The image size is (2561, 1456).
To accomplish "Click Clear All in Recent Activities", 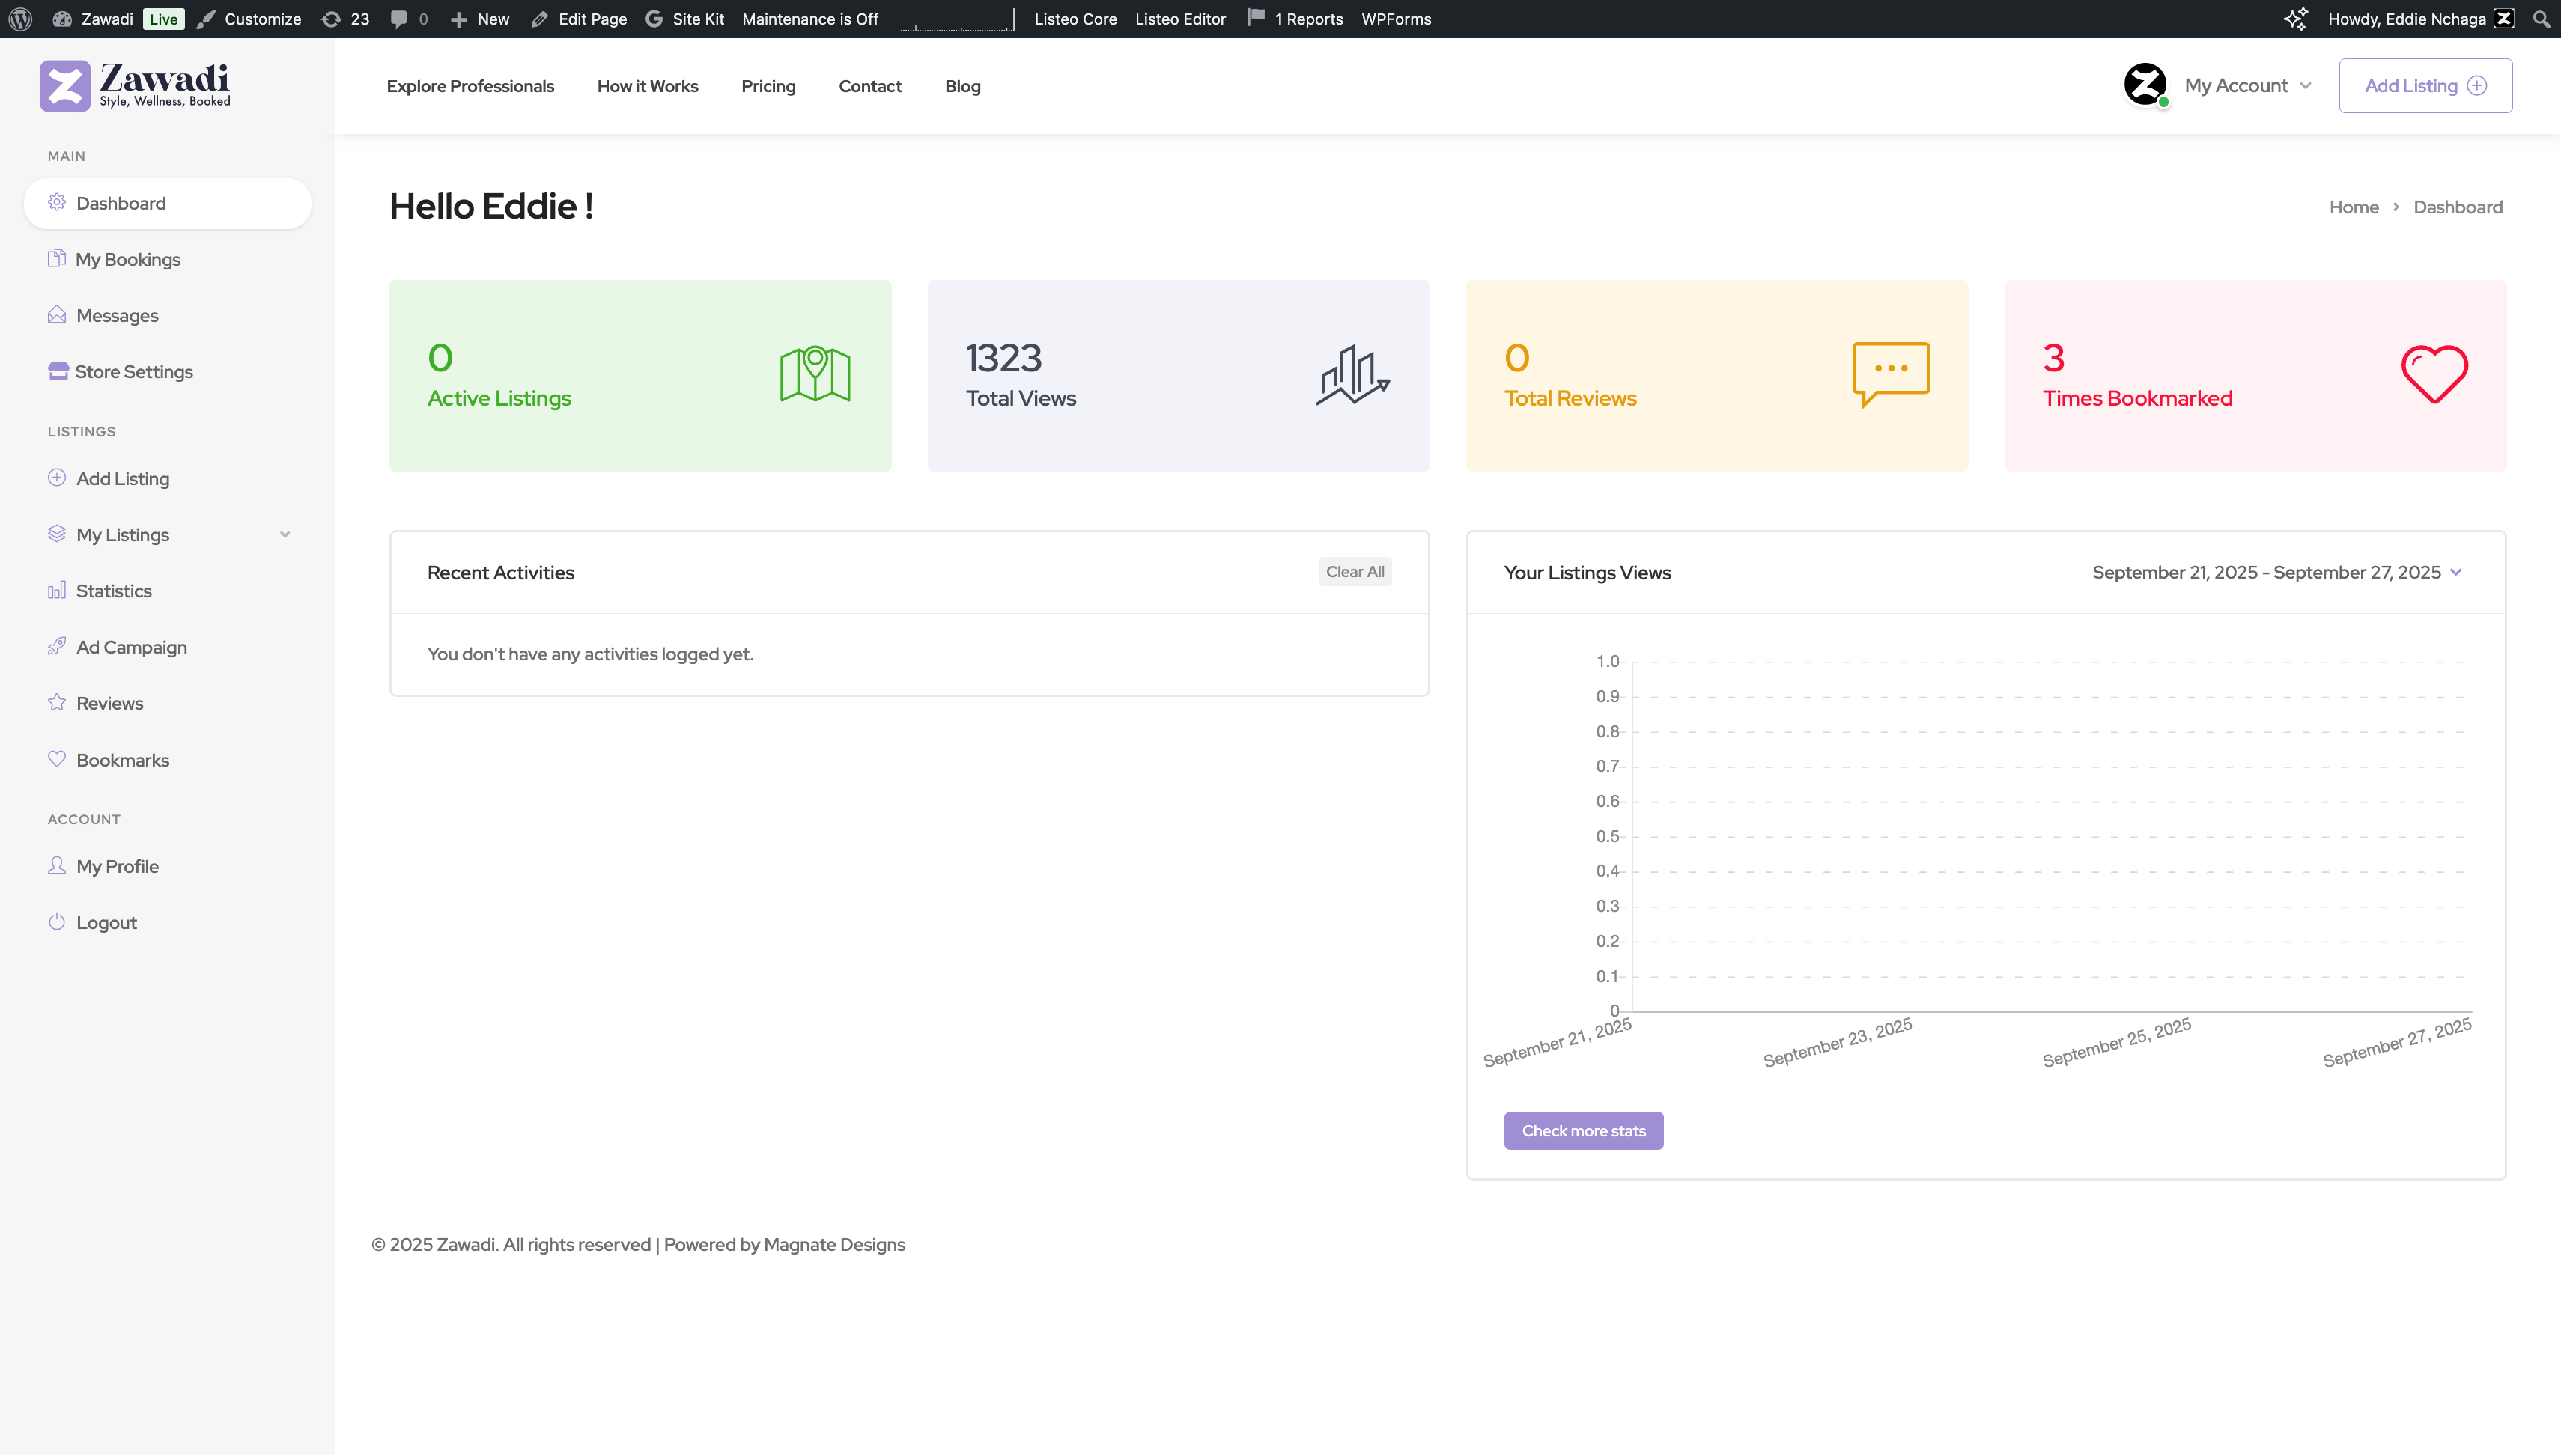I will 1354,572.
